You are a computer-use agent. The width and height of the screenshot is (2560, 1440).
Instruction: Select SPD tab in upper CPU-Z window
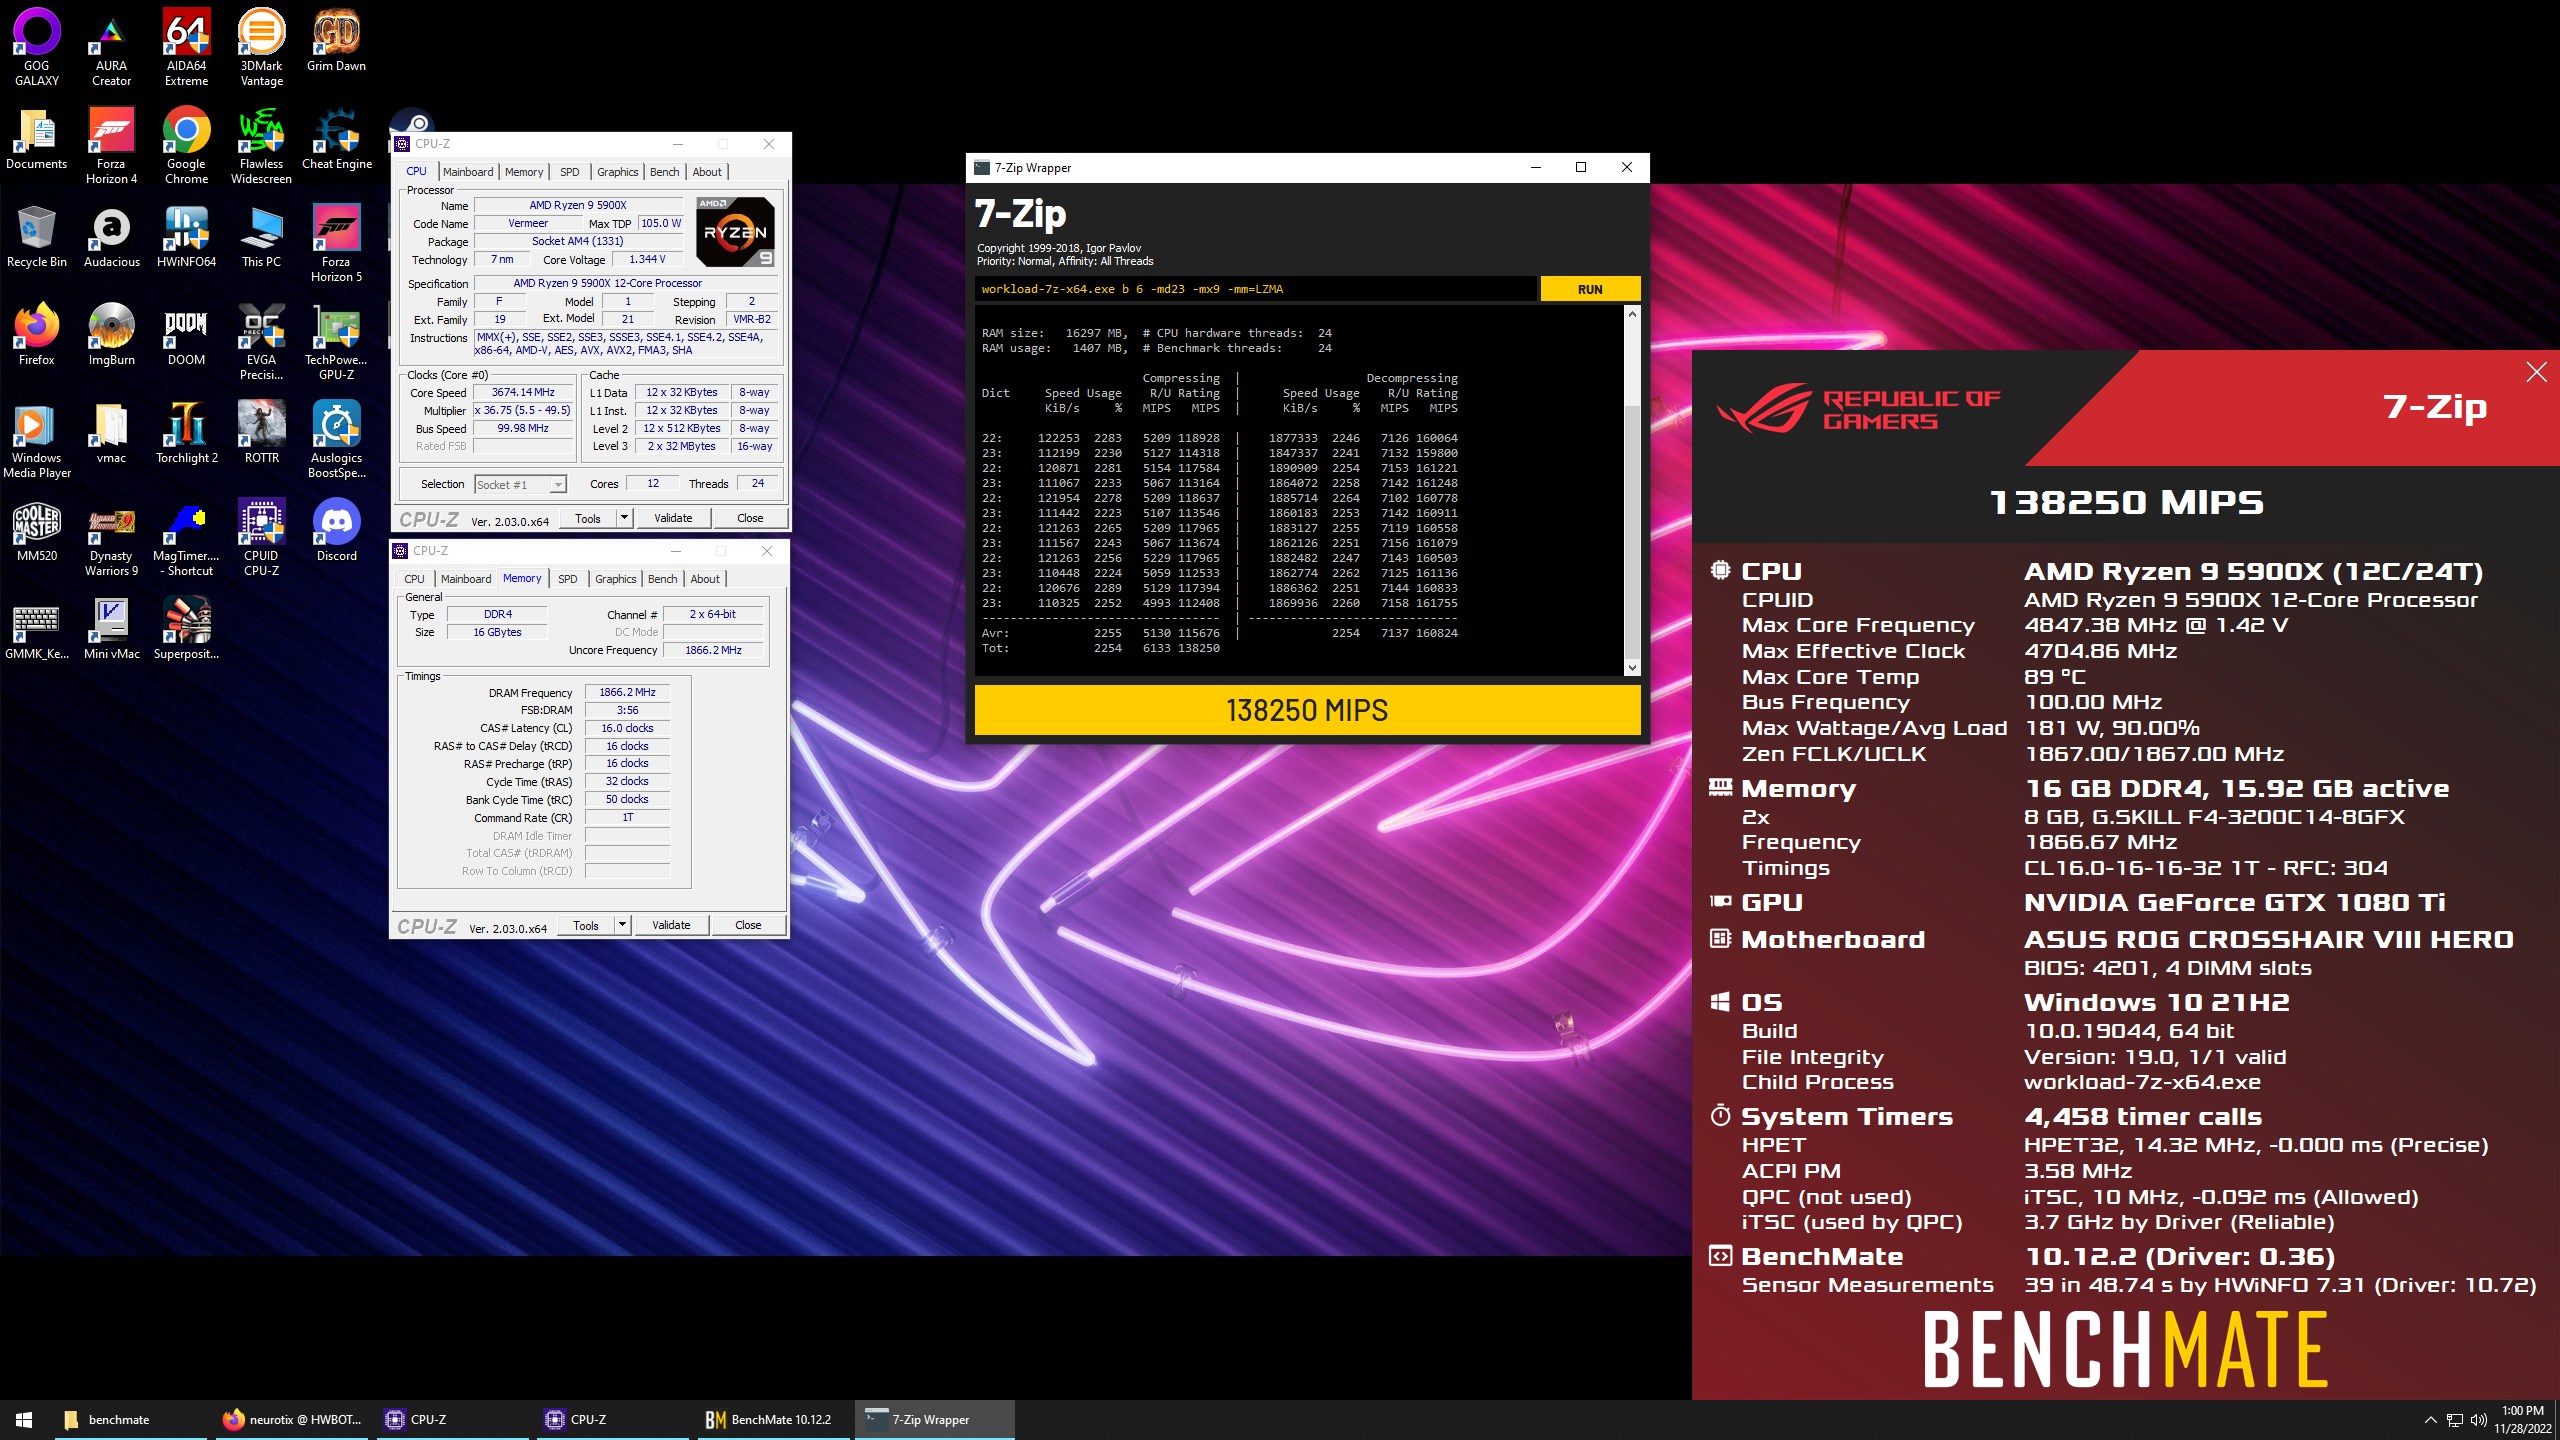tap(569, 172)
